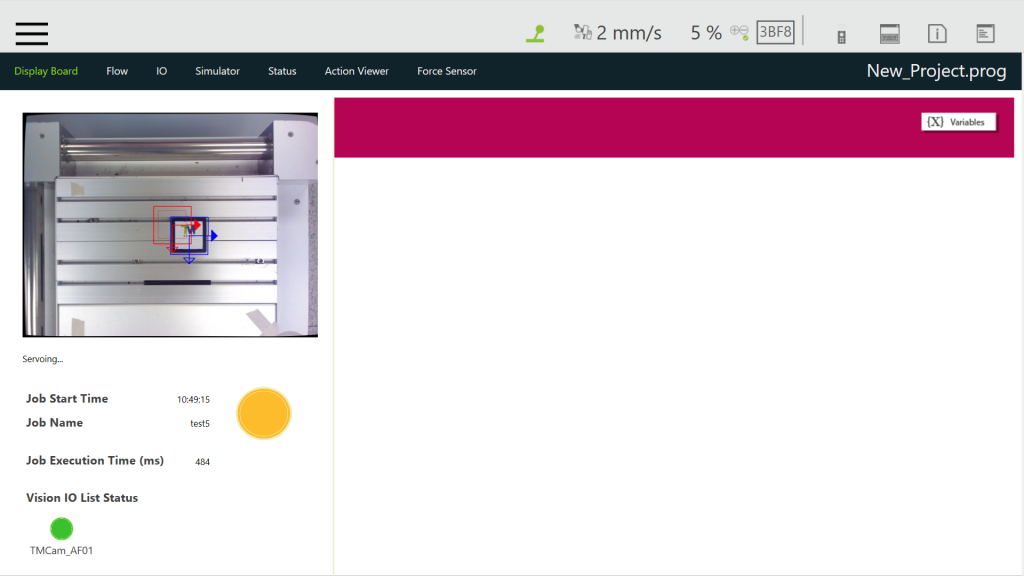
Task: Click the robot stick controller icon
Action: pyautogui.click(x=842, y=35)
